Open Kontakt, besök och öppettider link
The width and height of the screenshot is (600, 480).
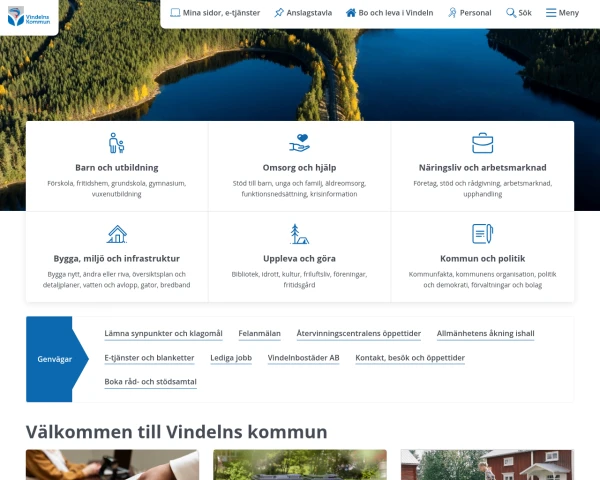coord(410,358)
